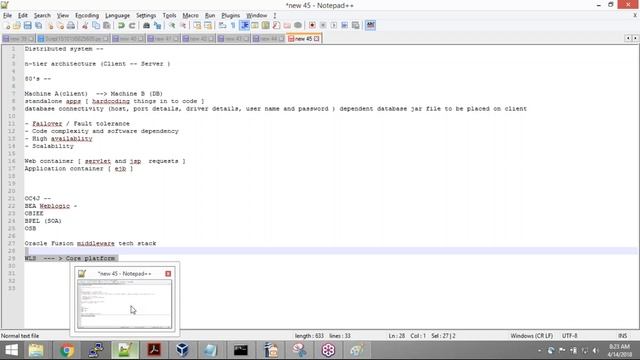Click the Replace toolbar icon
640x360 pixels.
click(157, 25)
